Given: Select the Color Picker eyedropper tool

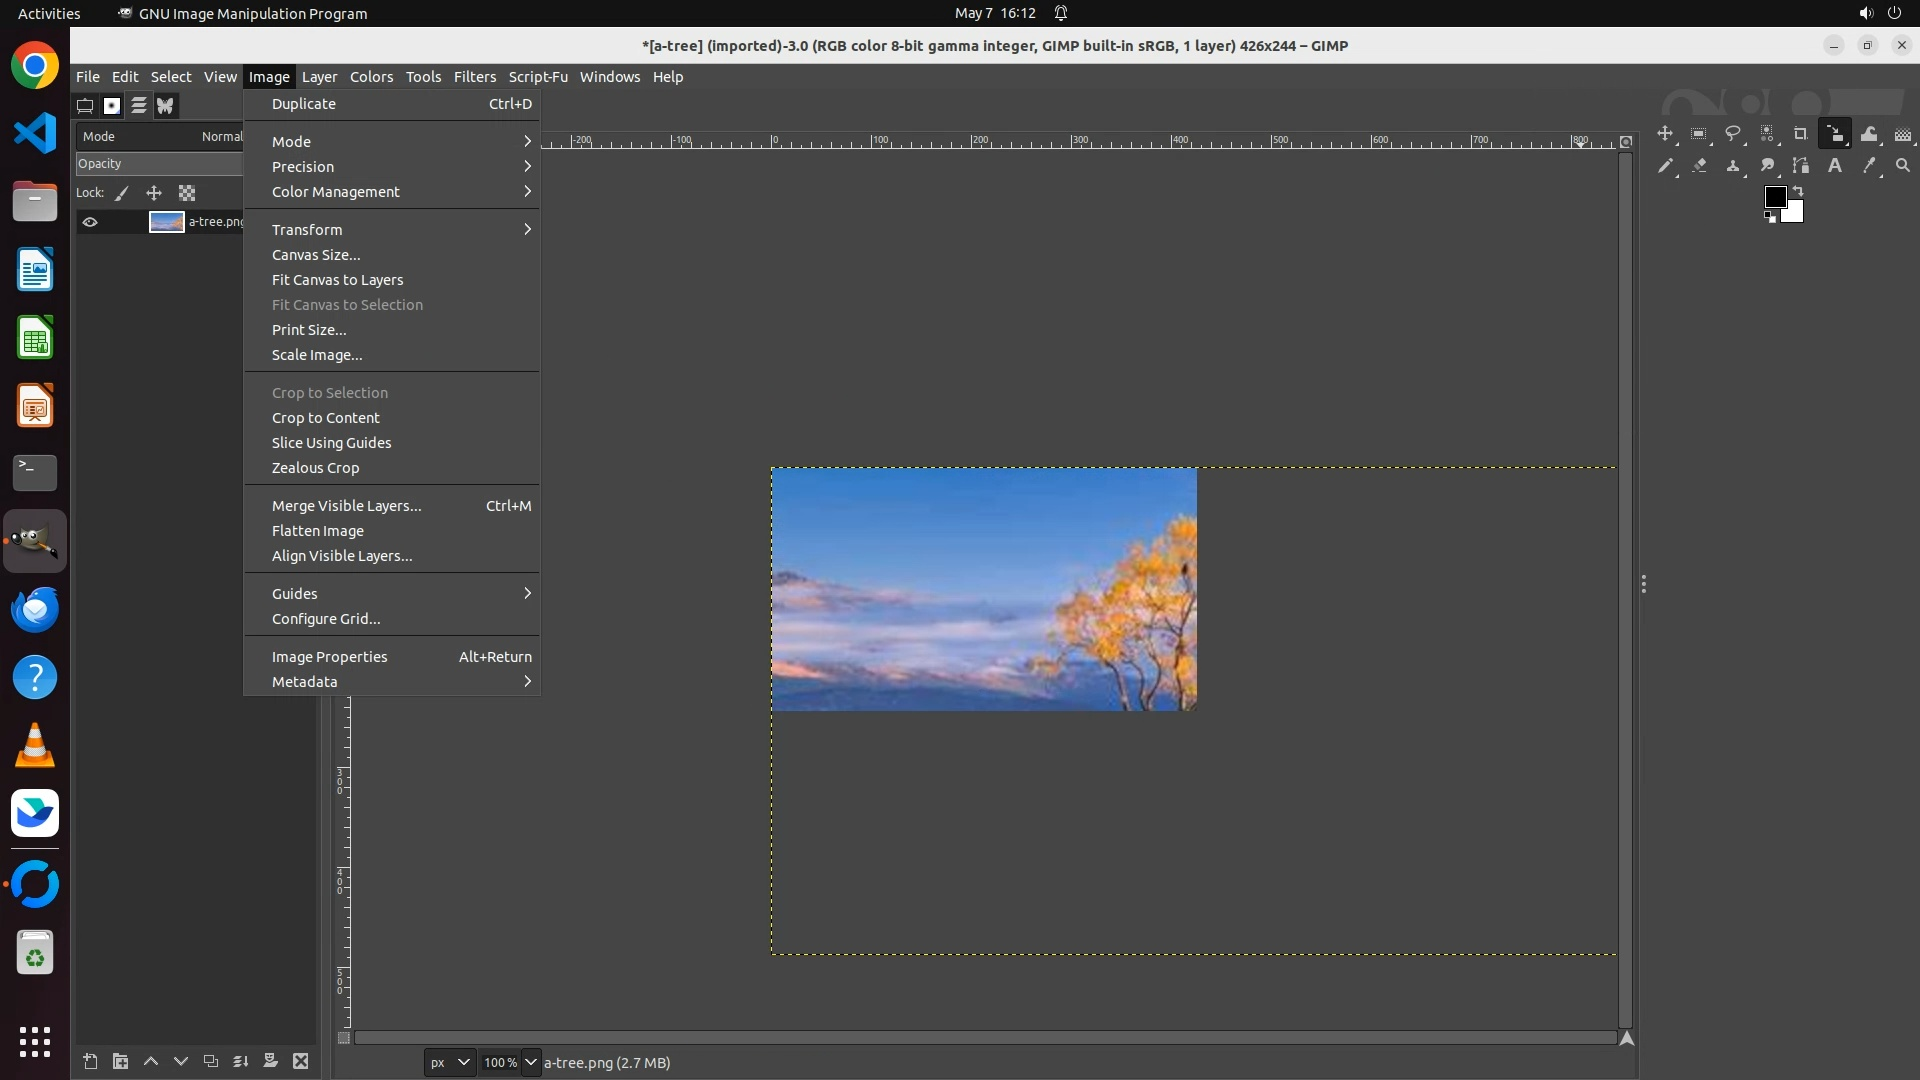Looking at the screenshot, I should (x=1869, y=166).
